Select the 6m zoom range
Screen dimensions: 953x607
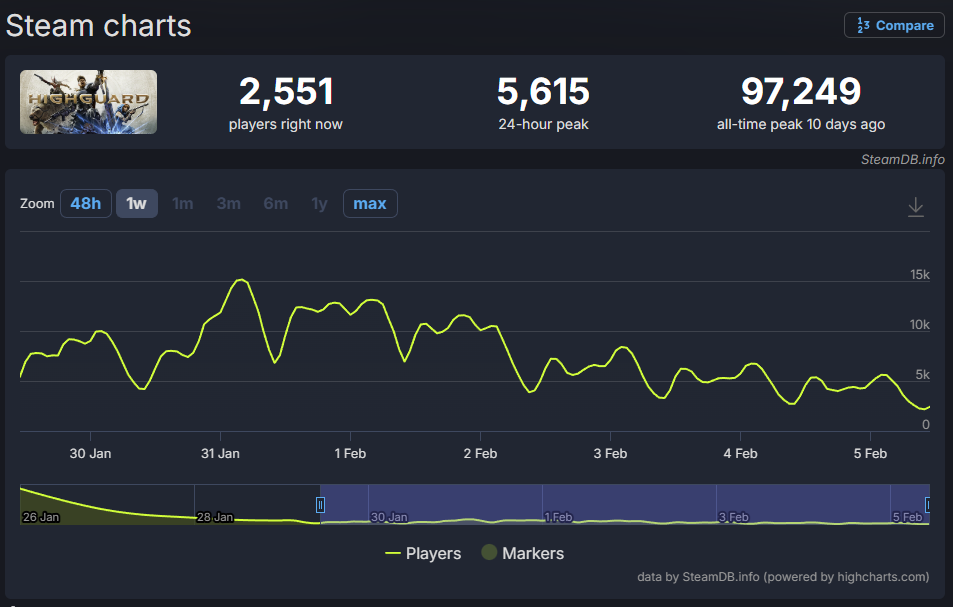click(275, 204)
